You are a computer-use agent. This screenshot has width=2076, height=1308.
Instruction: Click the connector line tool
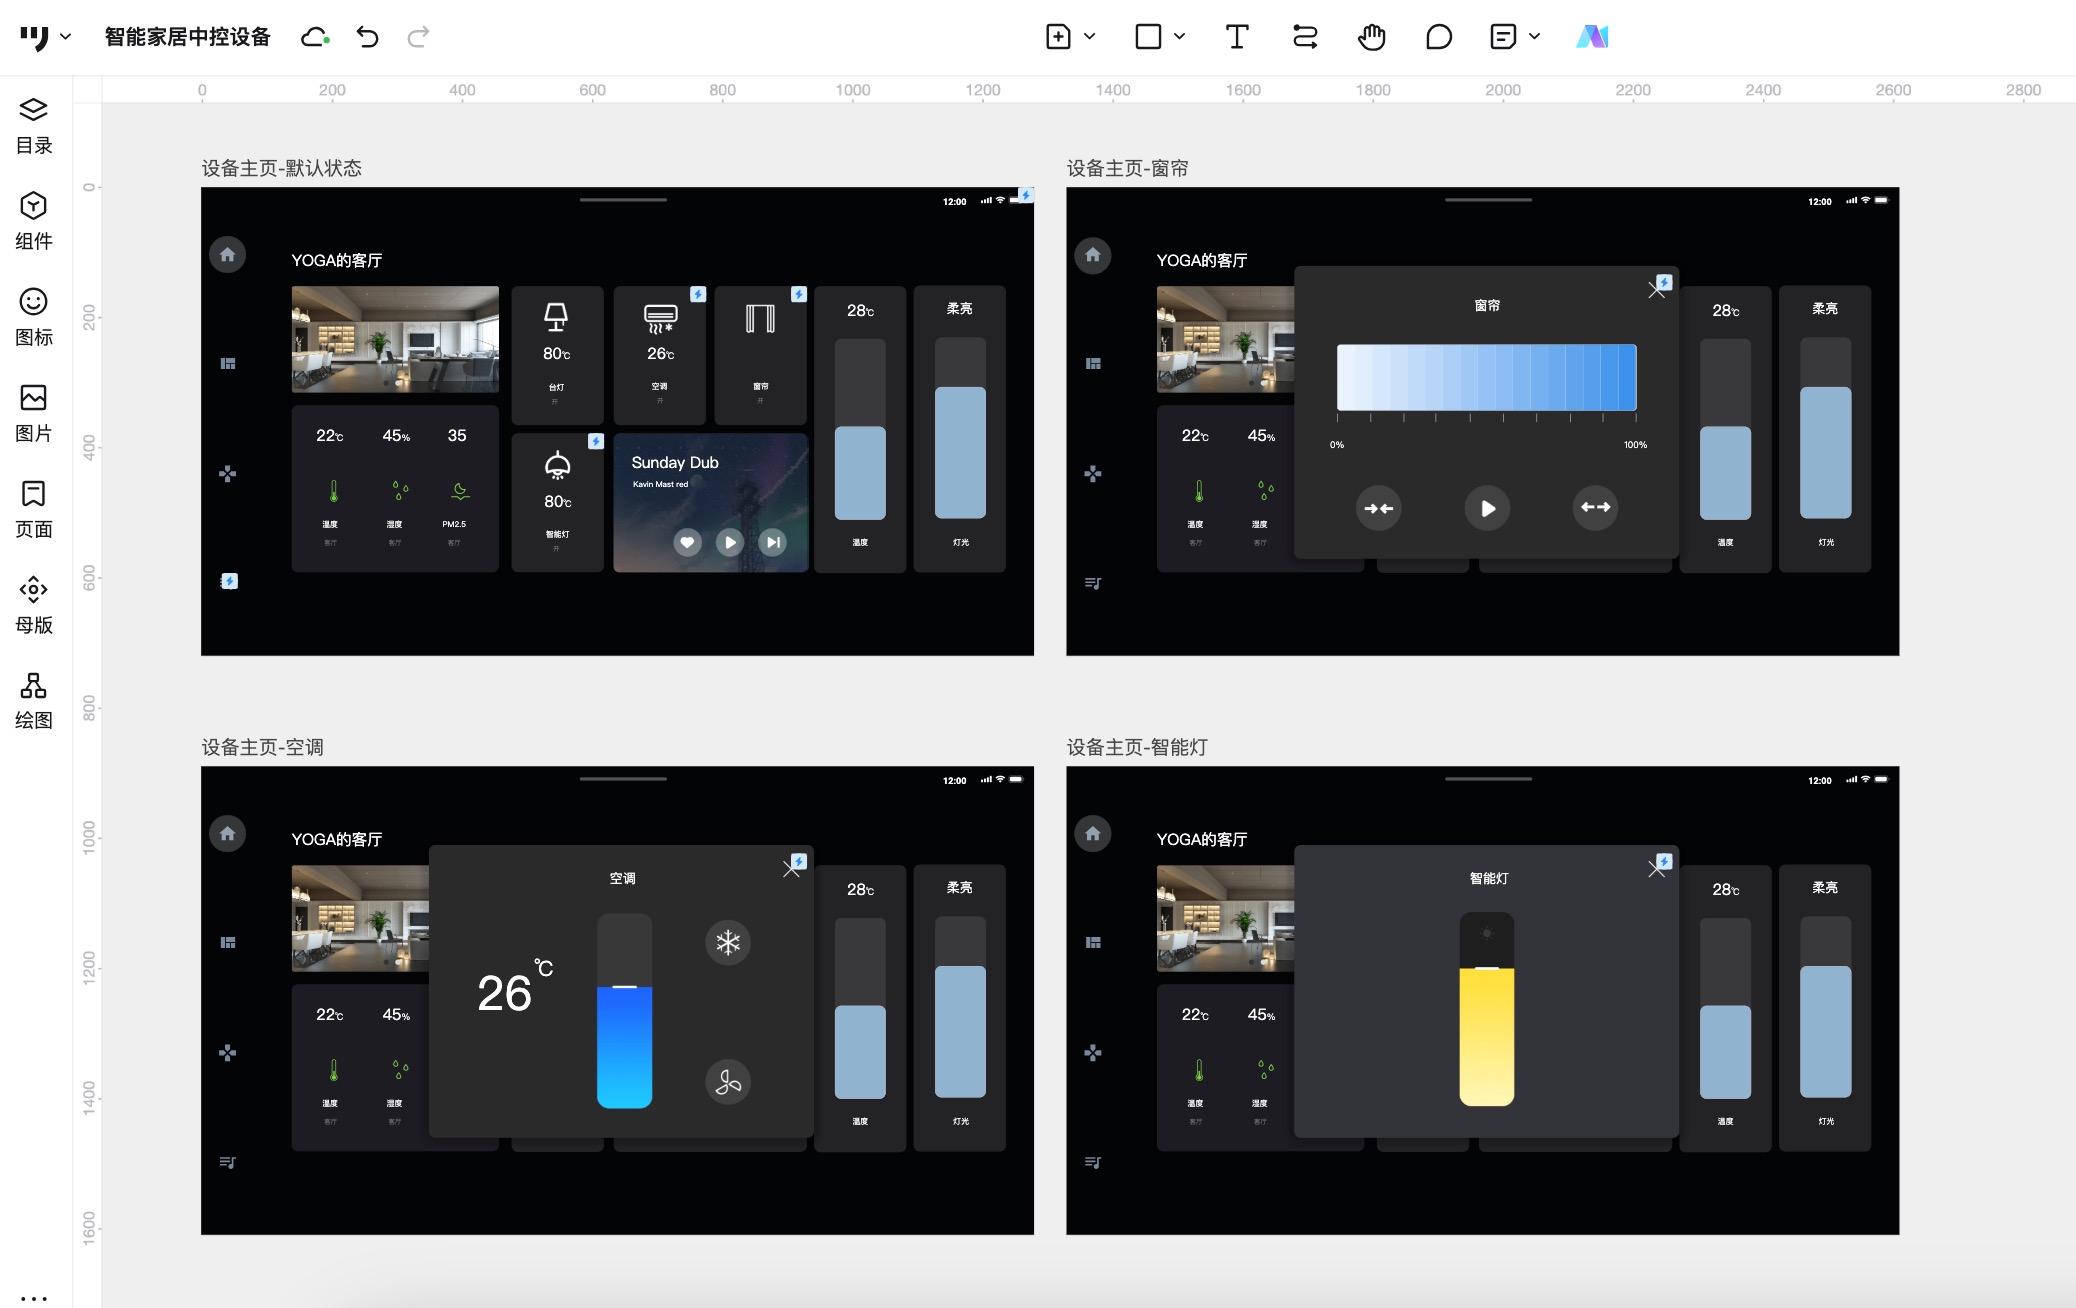point(1304,37)
